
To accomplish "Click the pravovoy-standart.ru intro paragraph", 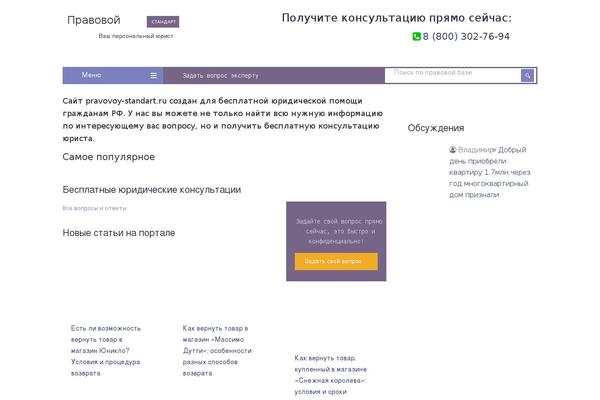I will click(223, 119).
